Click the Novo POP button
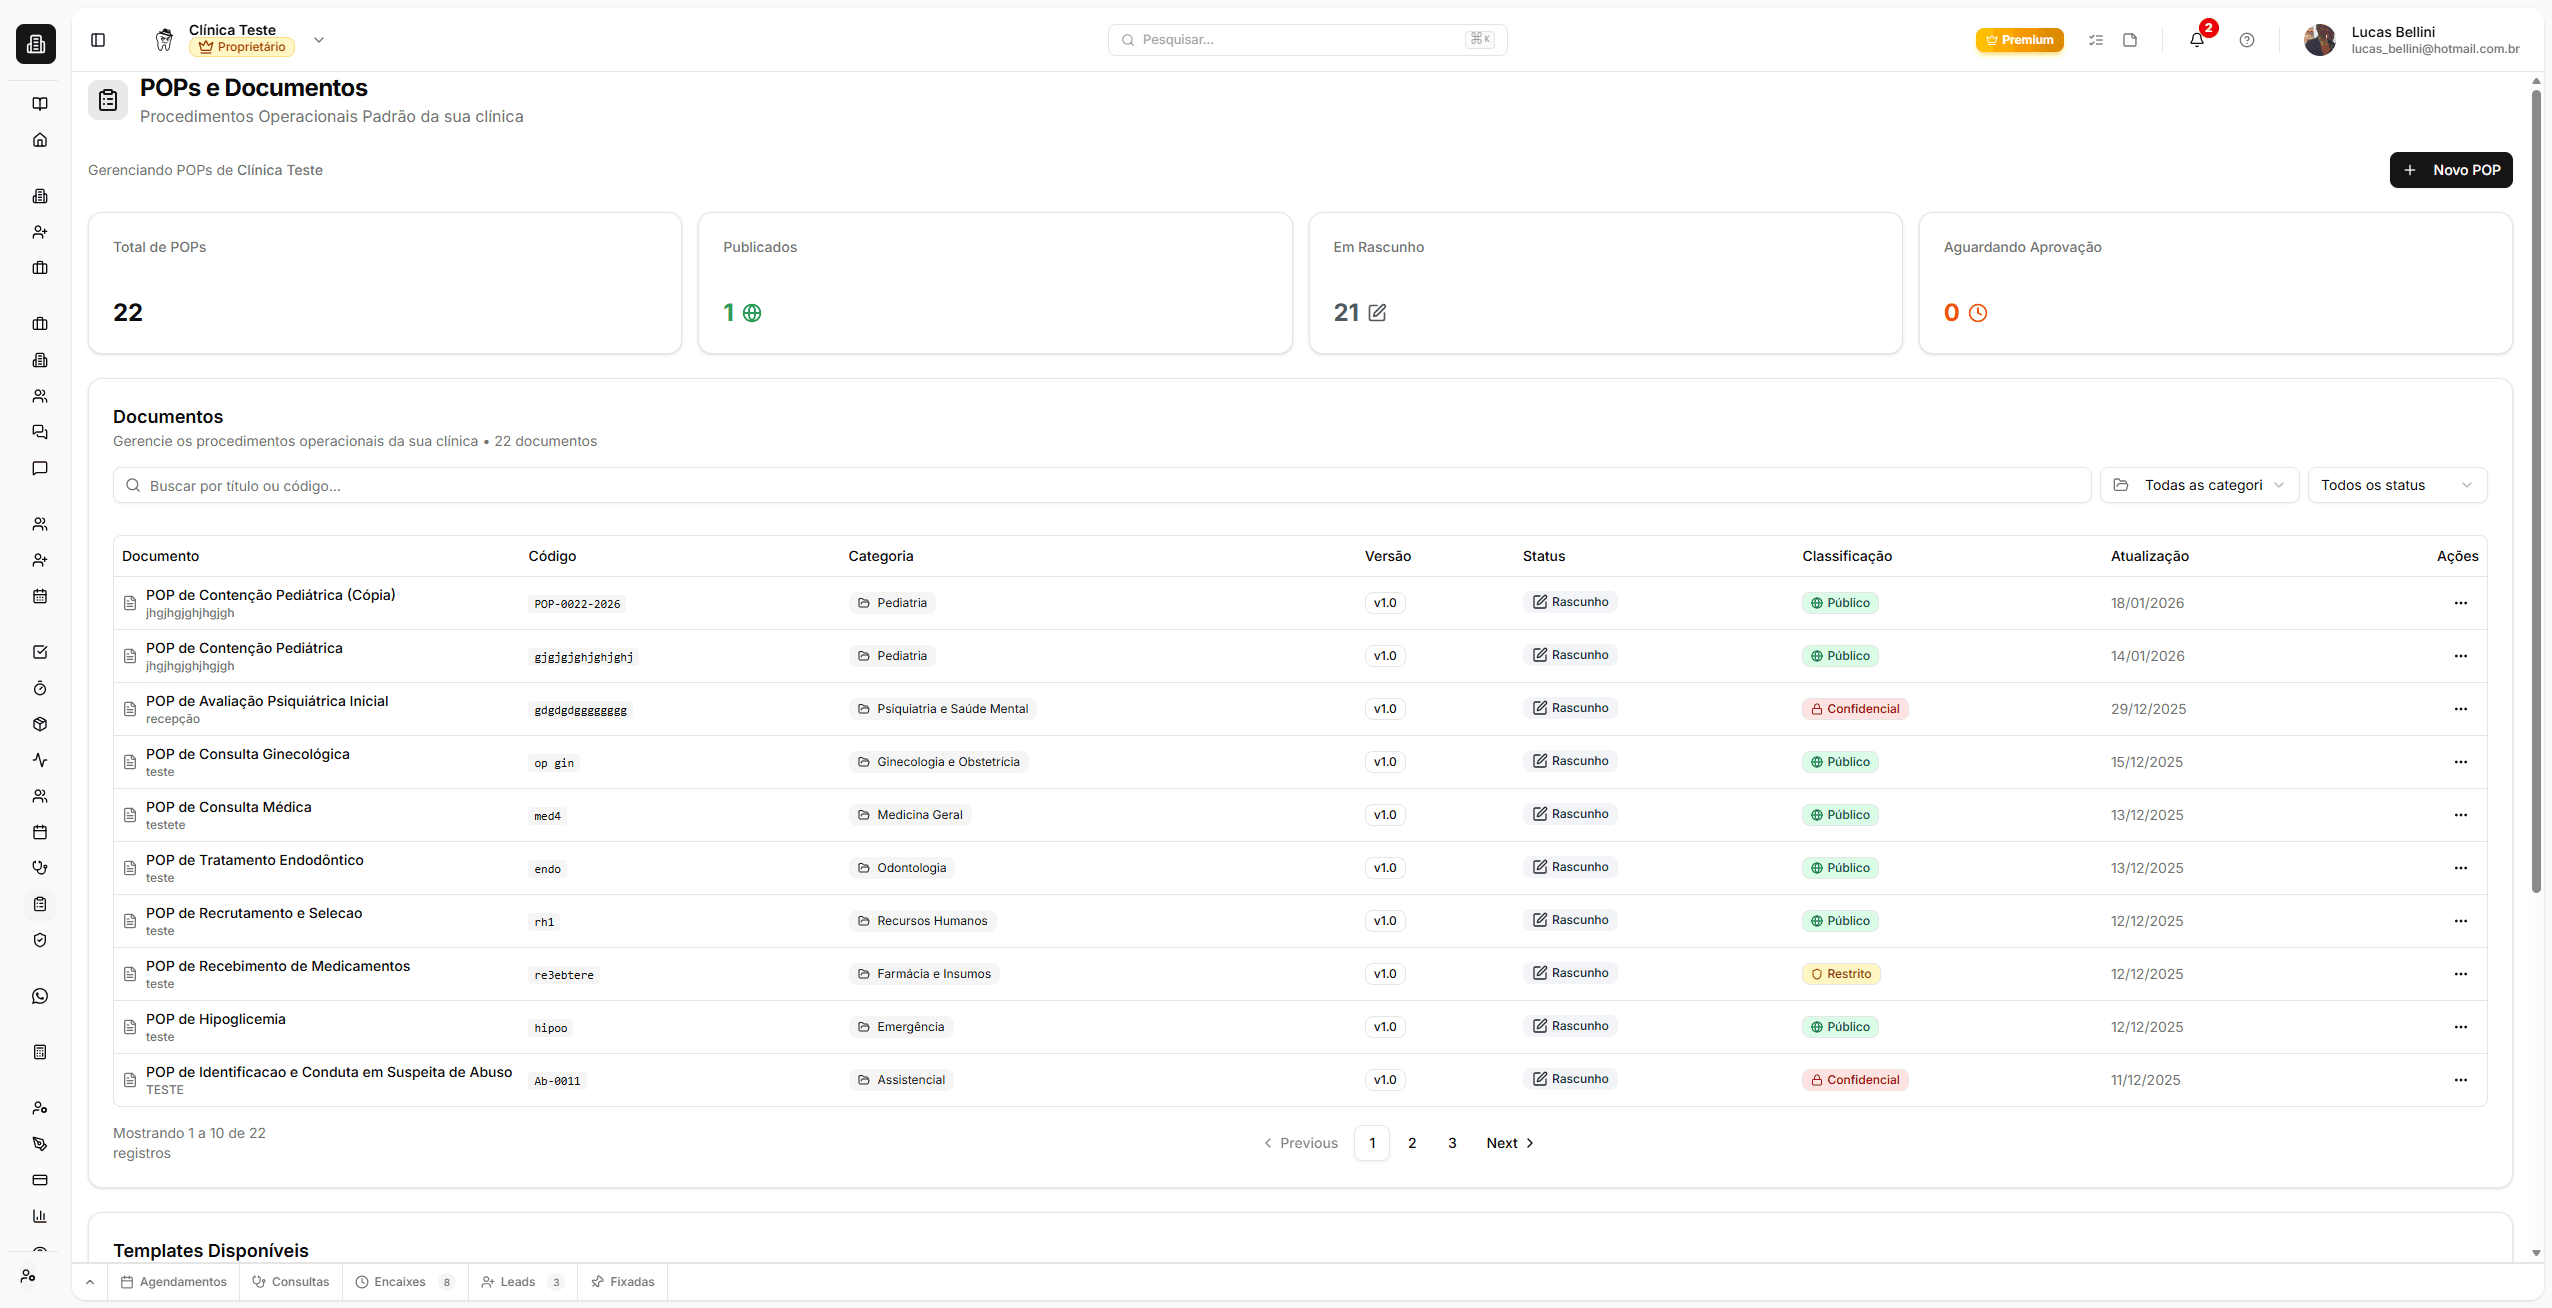This screenshot has height=1308, width=2552. [x=2449, y=169]
